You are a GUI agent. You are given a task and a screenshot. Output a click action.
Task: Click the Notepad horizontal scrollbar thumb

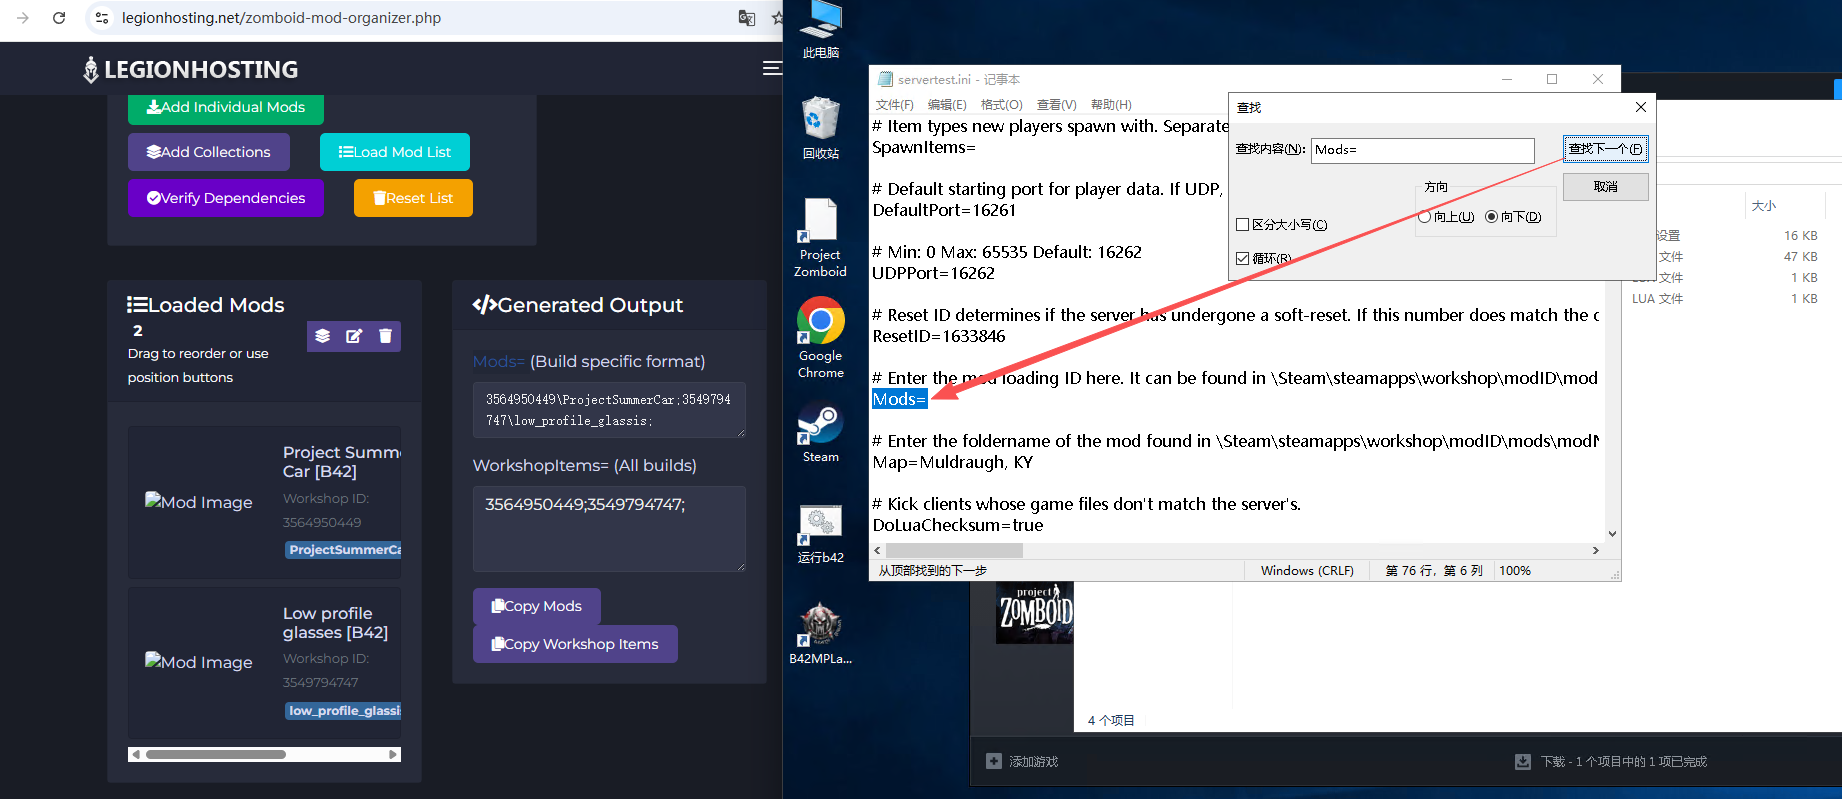[x=954, y=551]
